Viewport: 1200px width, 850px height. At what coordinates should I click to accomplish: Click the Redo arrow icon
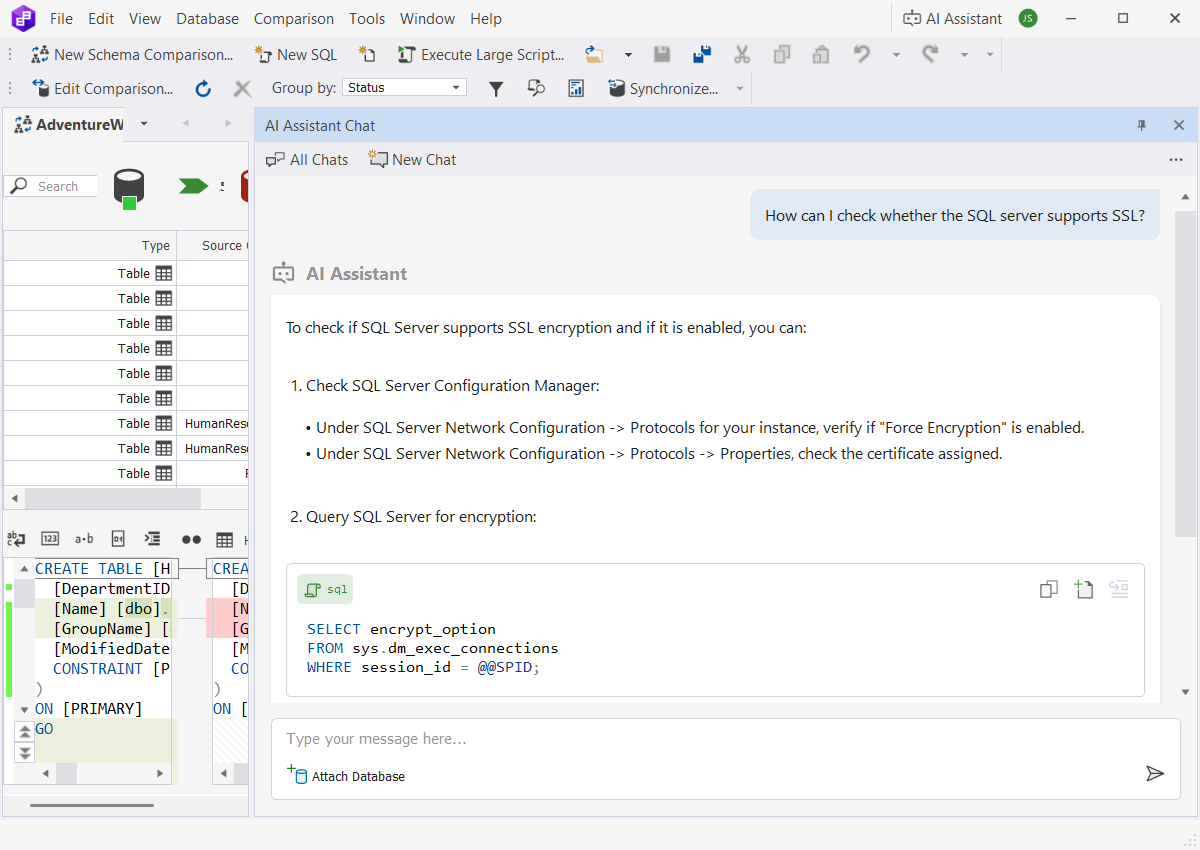click(930, 55)
